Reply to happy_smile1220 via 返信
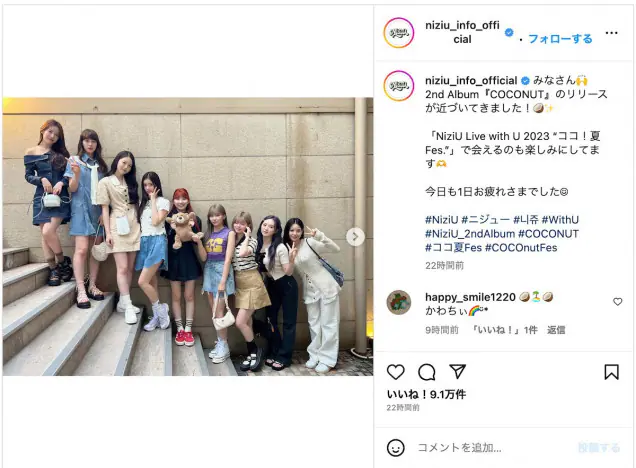The height and width of the screenshot is (468, 636). point(556,330)
